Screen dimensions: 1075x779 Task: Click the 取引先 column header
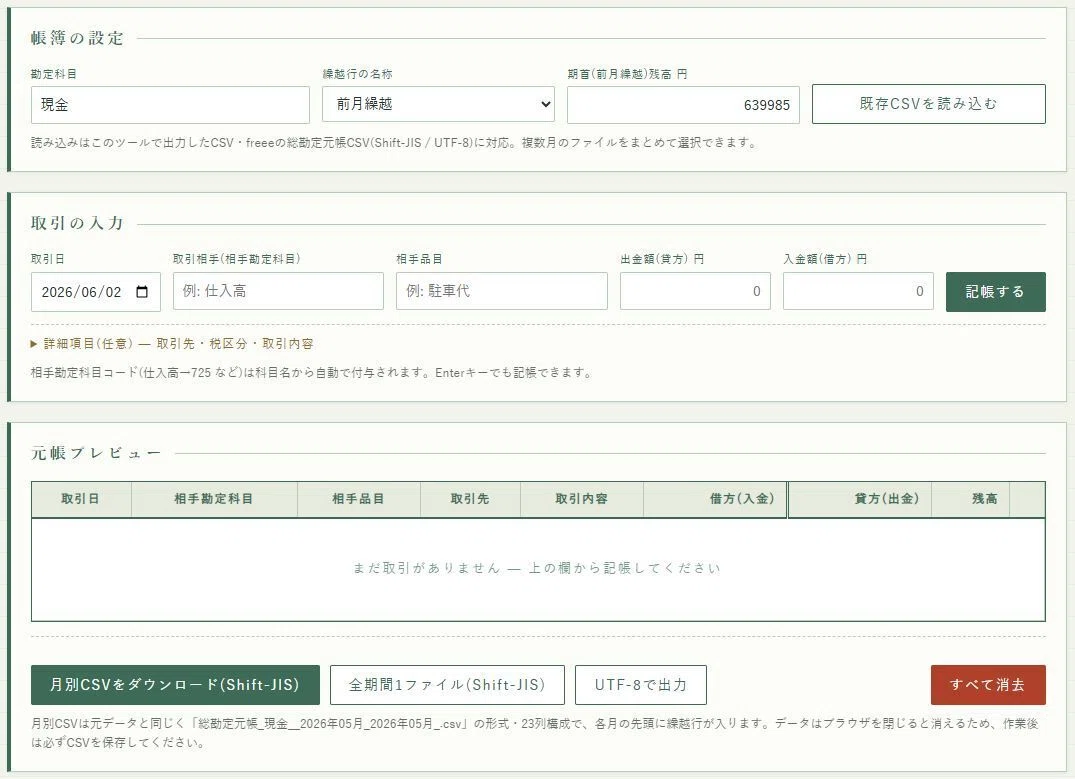(470, 499)
